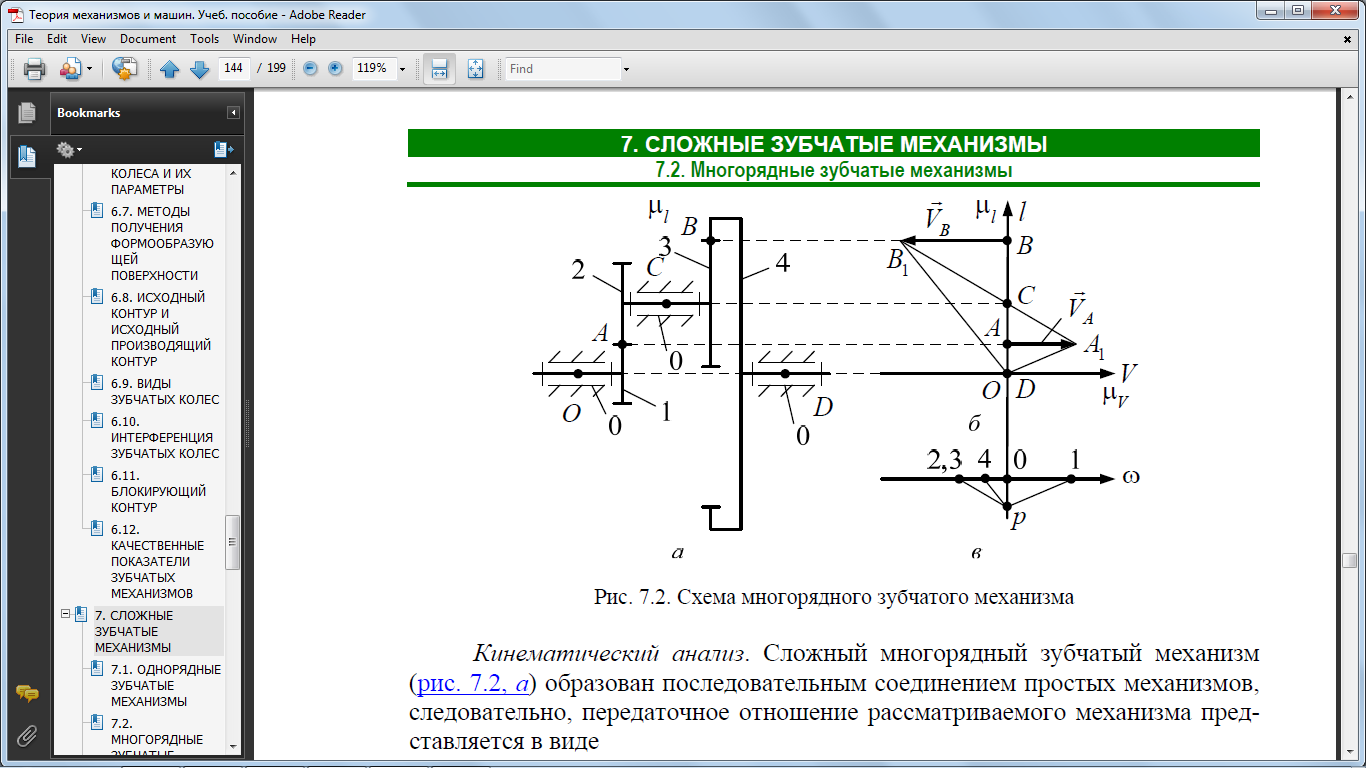
Task: Toggle Fit One Full Page mode
Action: (x=475, y=69)
